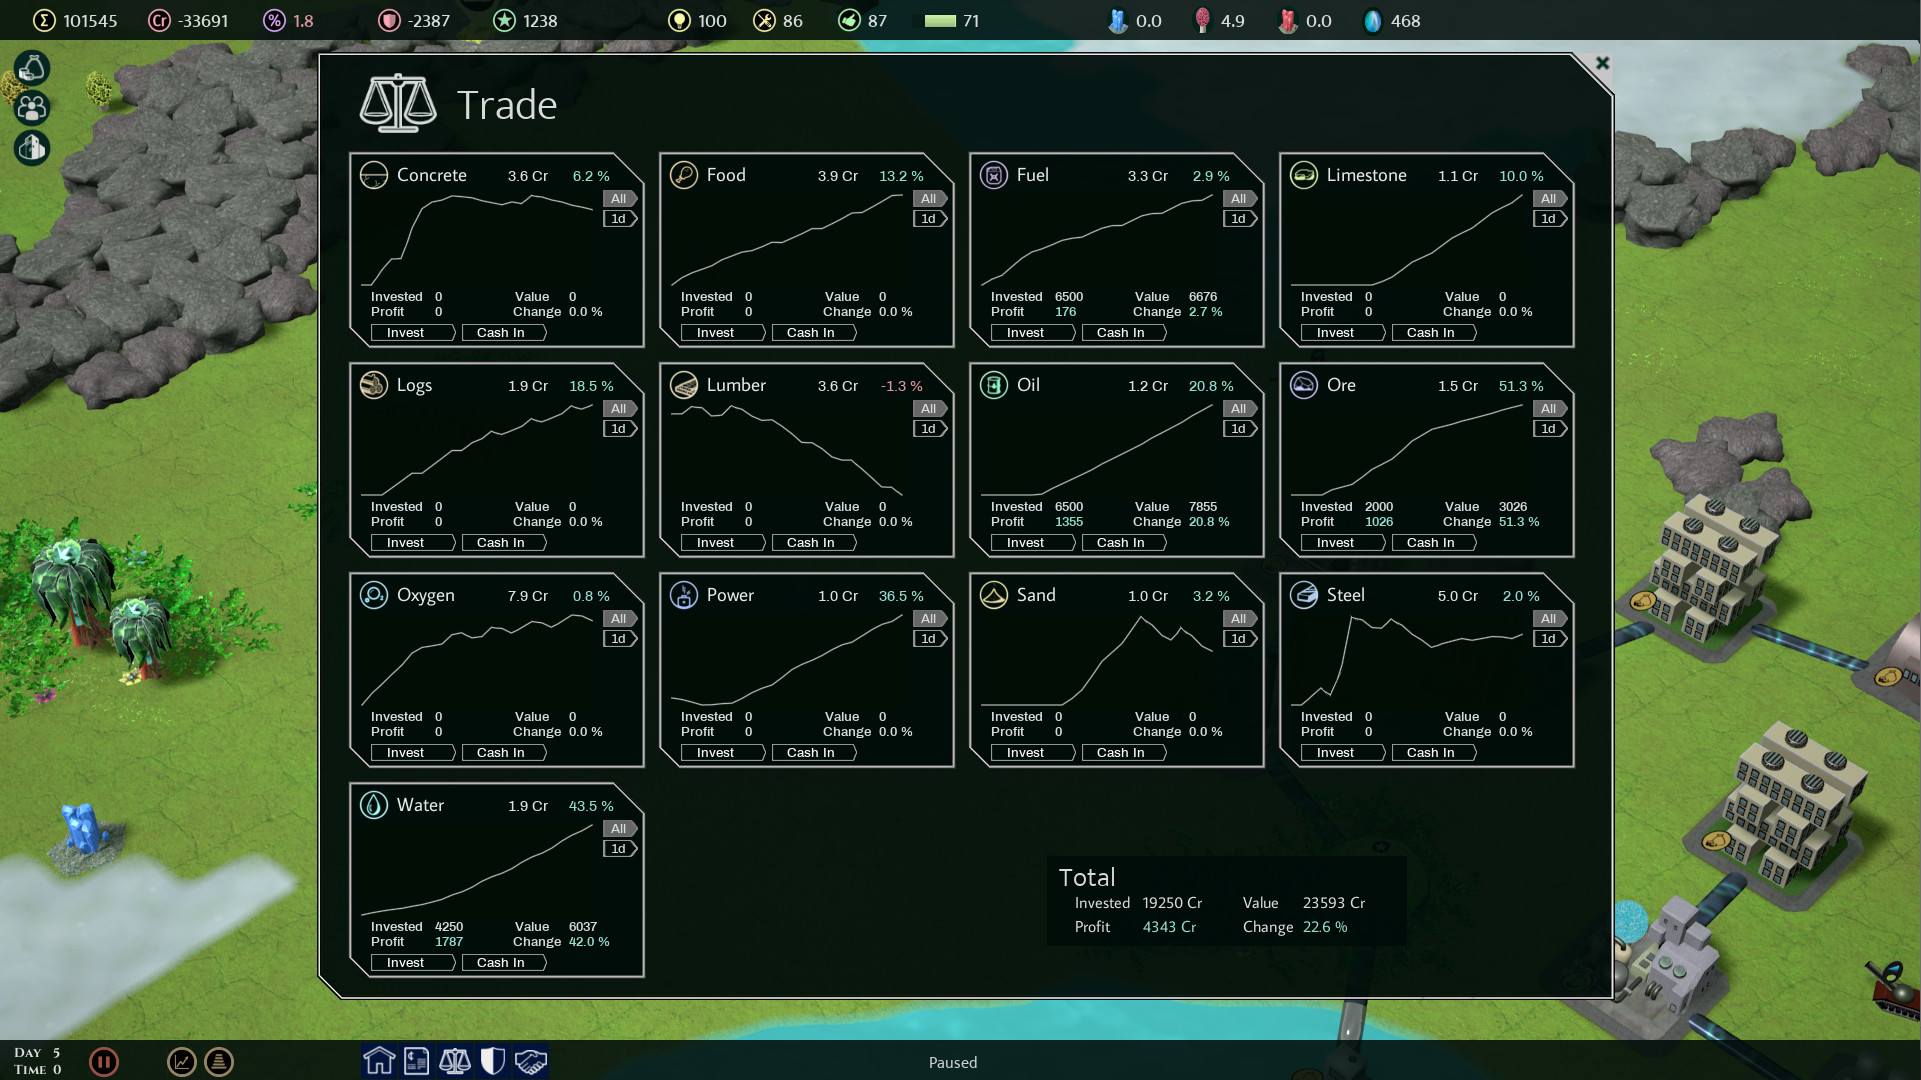Click the Power resource icon
The image size is (1921, 1080).
tap(684, 596)
